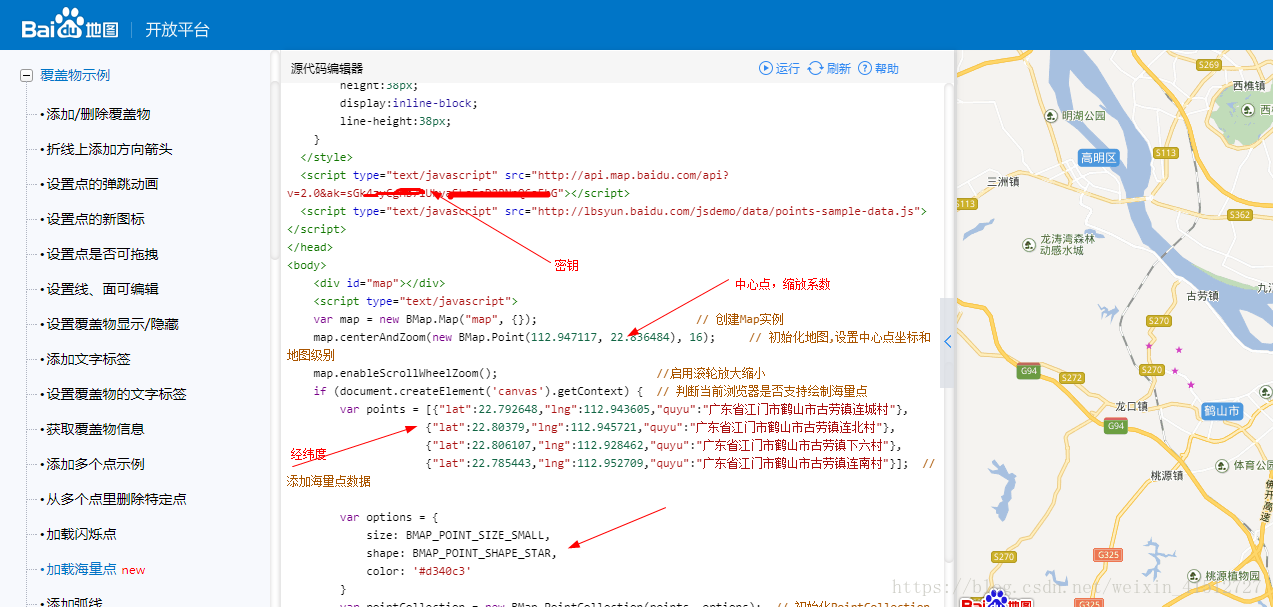Image resolution: width=1273 pixels, height=607 pixels.
Task: Collapse the code panel with arrow handle
Action: coord(947,342)
